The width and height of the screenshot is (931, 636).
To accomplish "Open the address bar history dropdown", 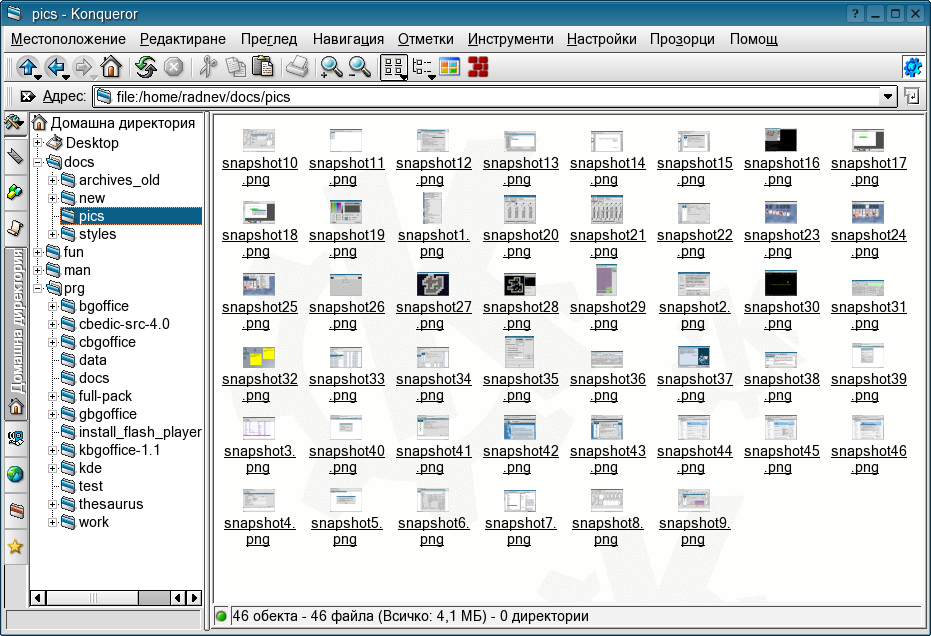I will 888,97.
